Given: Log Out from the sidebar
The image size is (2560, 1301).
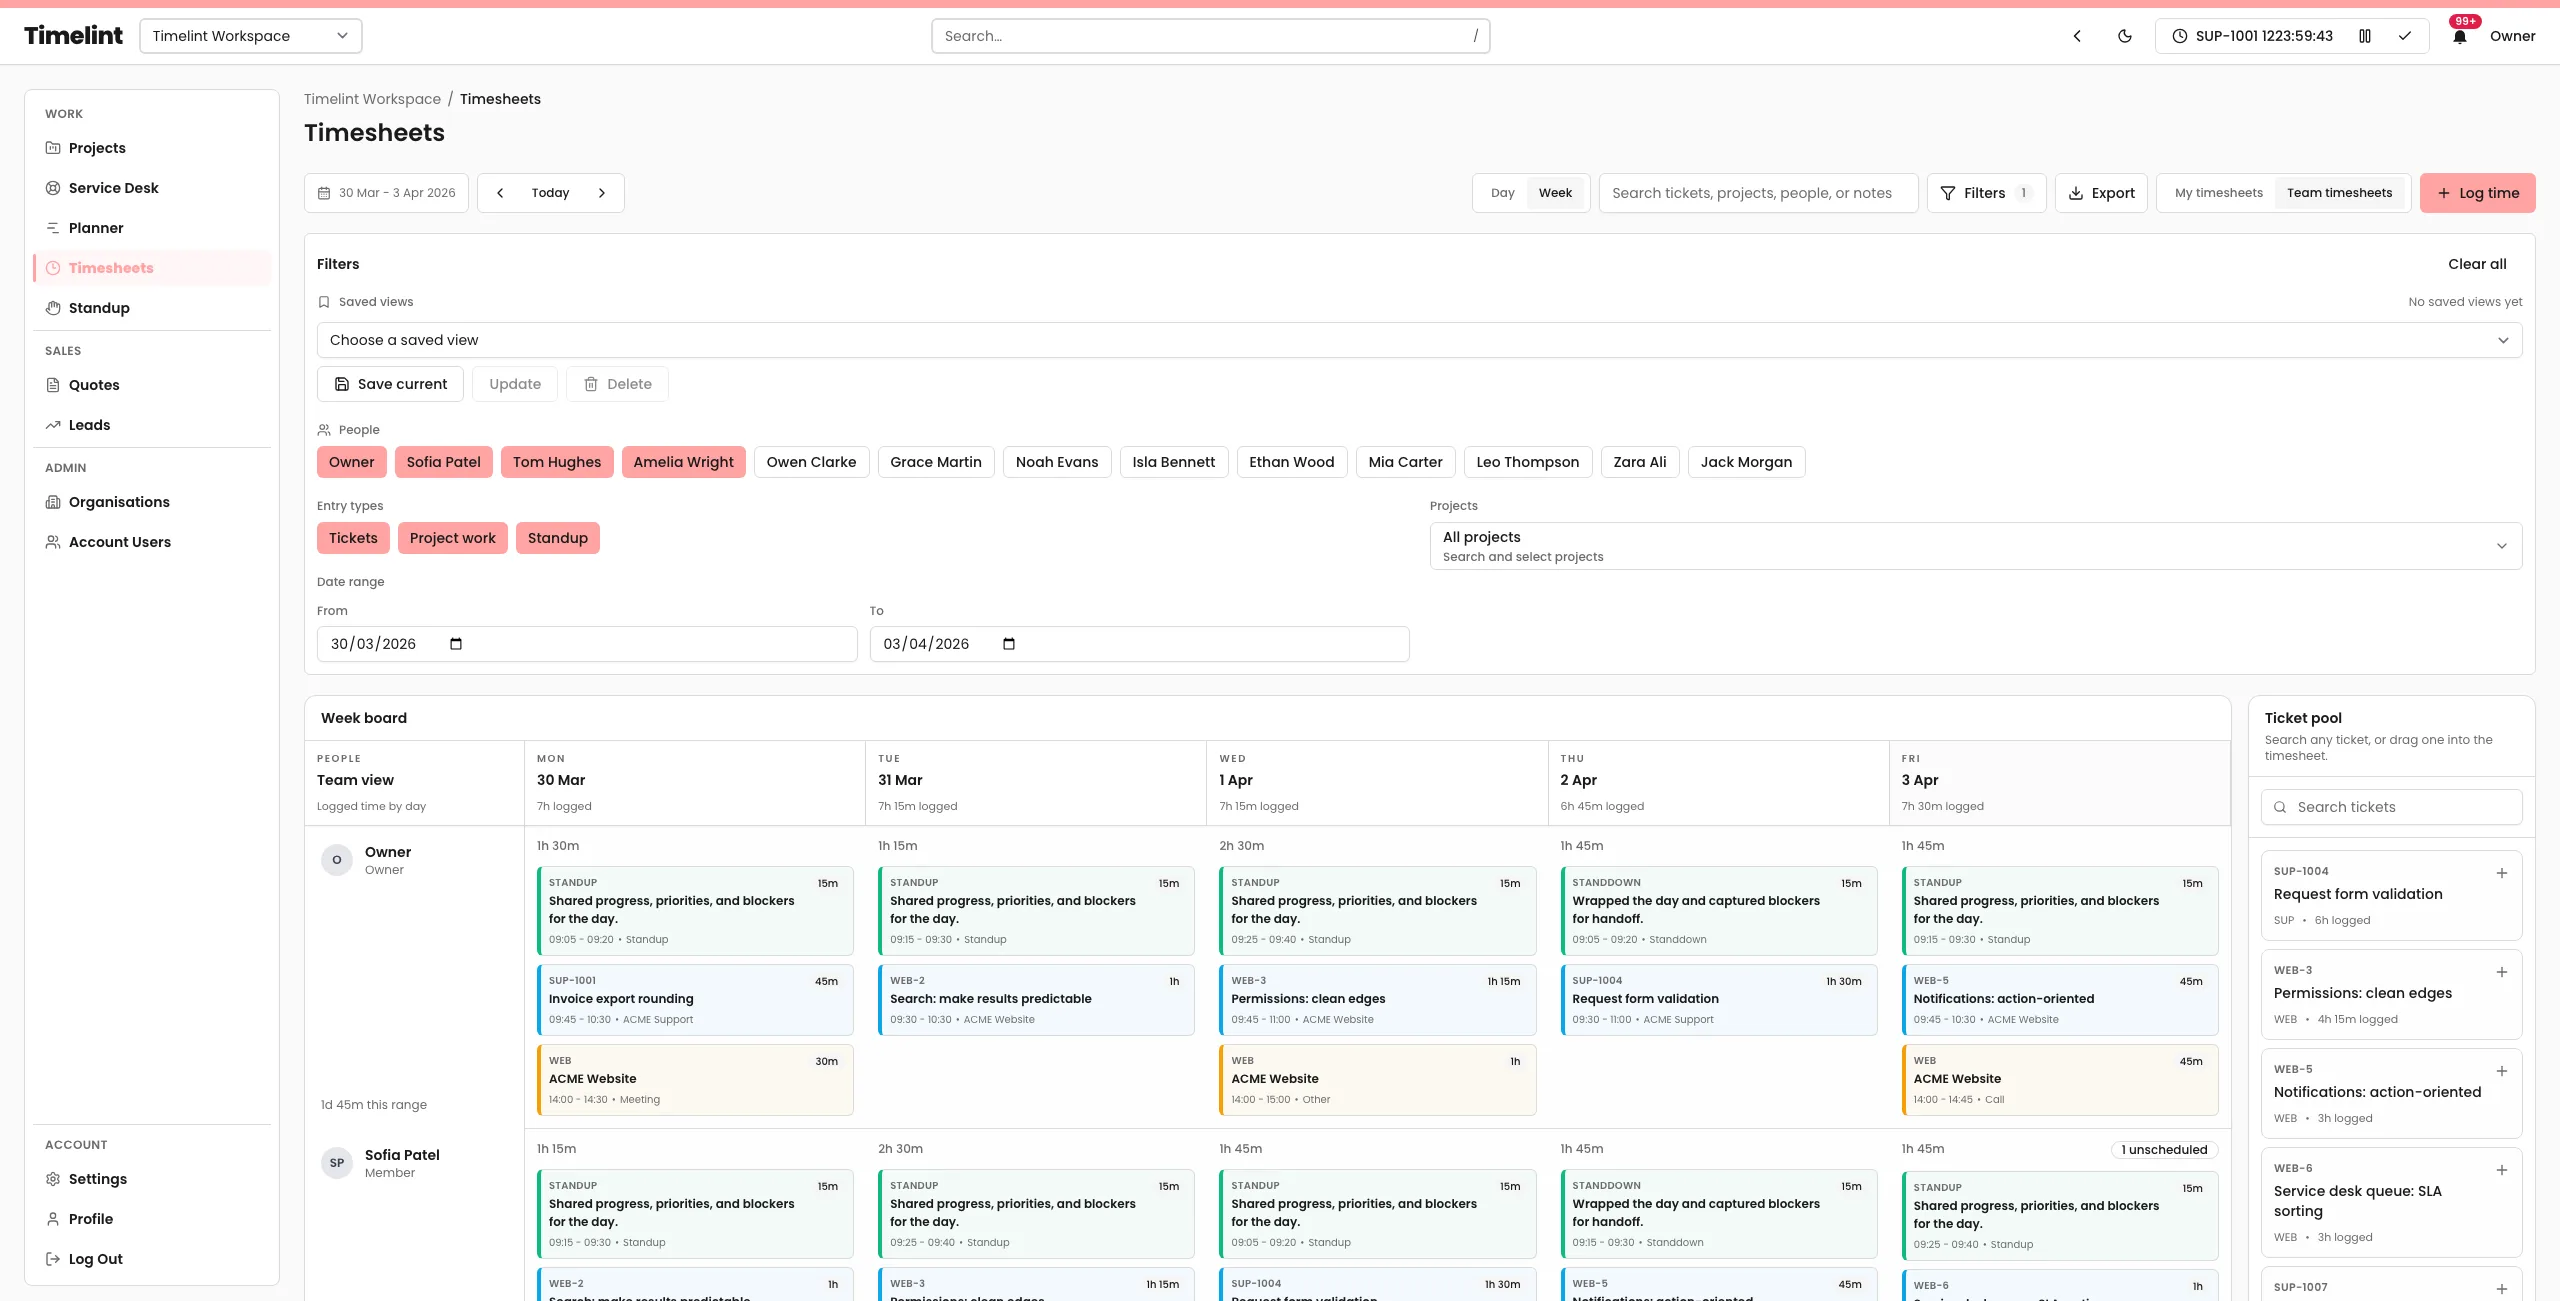Looking at the screenshot, I should [152, 1259].
